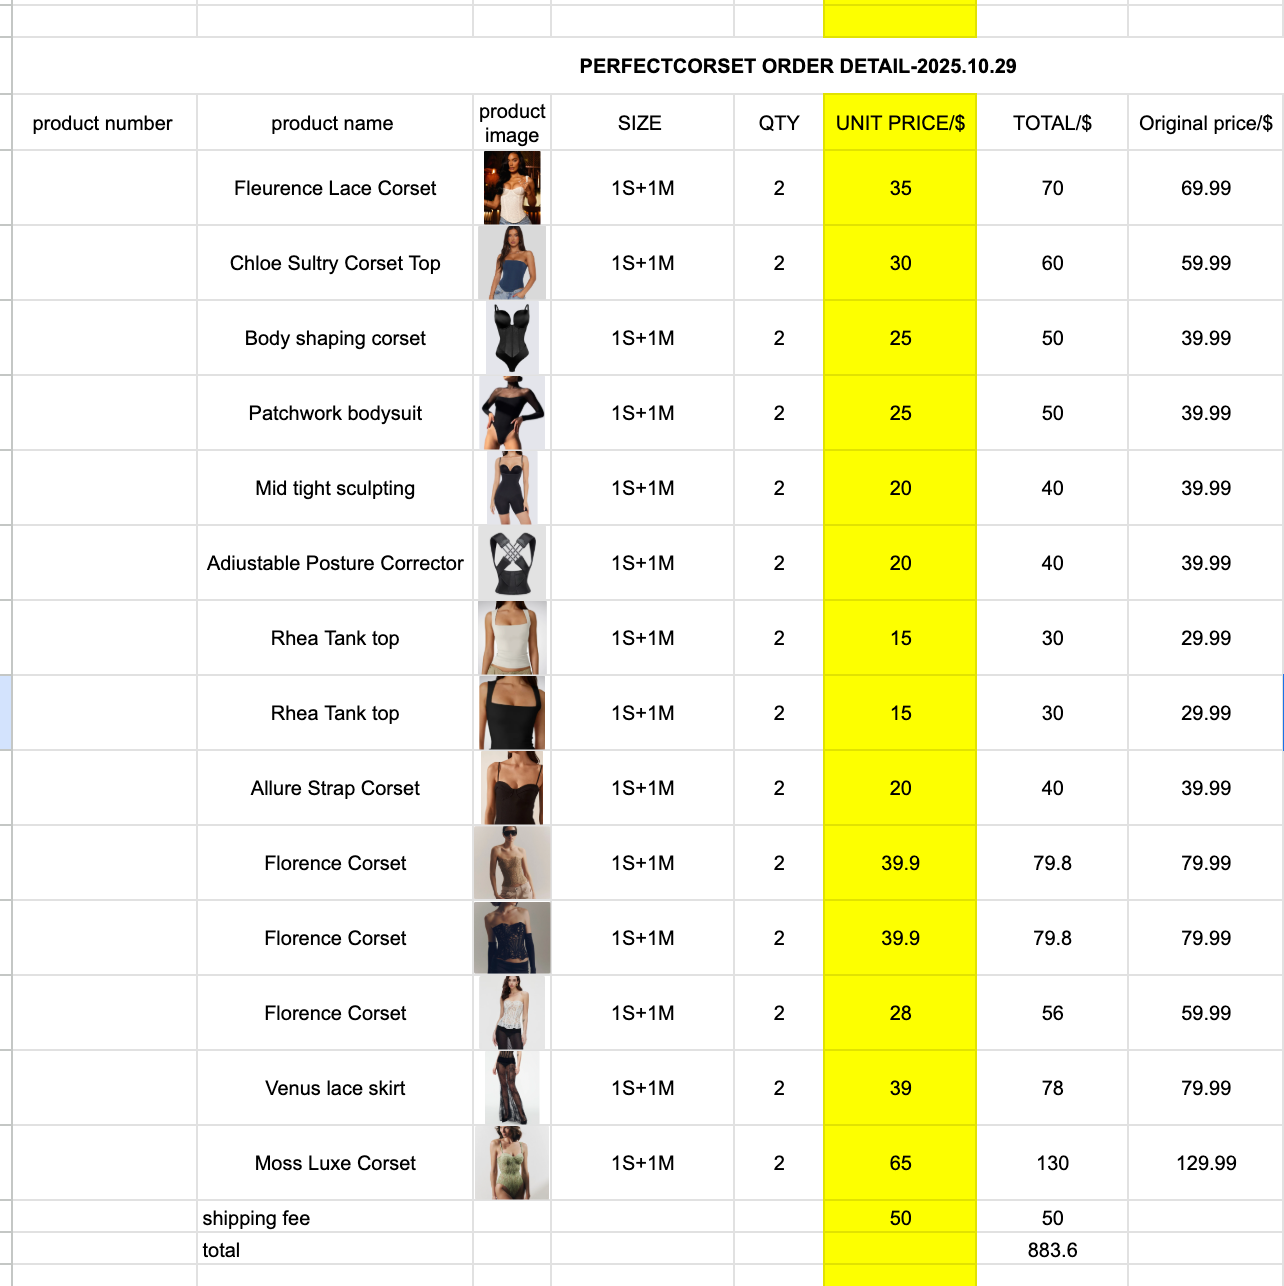Screen dimensions: 1284x1286
Task: Click the Moss Luxe Corset product image
Action: point(512,1163)
